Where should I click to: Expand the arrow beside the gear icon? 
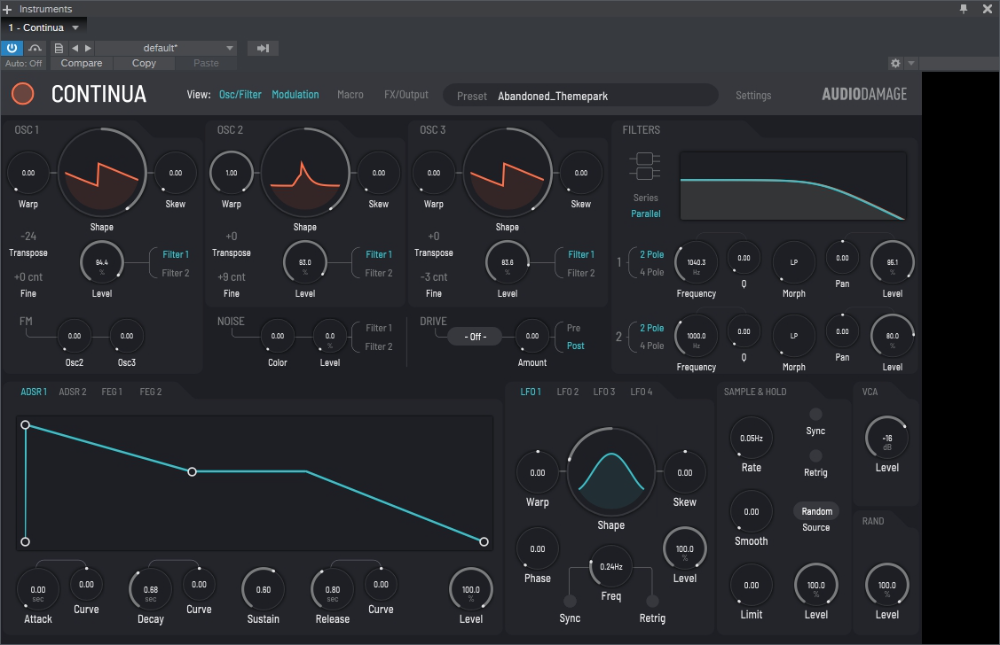911,63
